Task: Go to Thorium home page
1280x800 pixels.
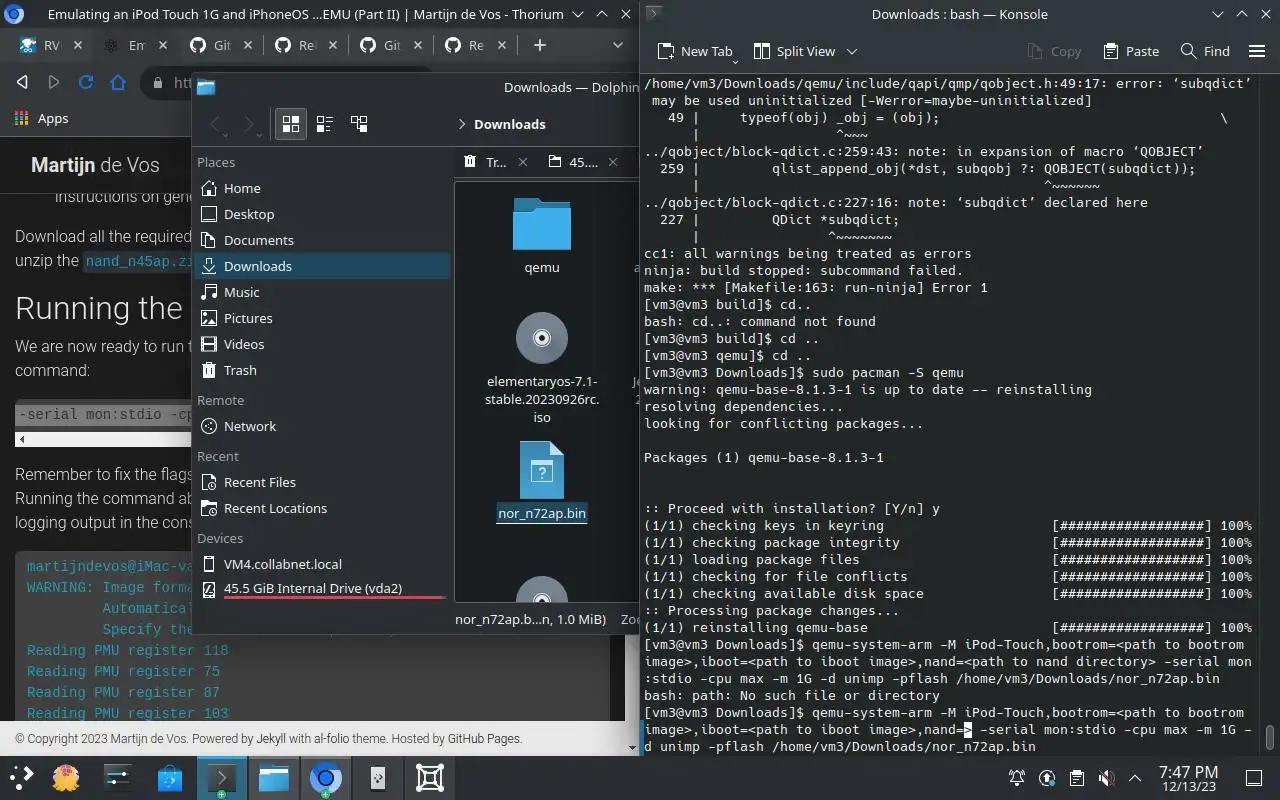Action: [x=117, y=82]
